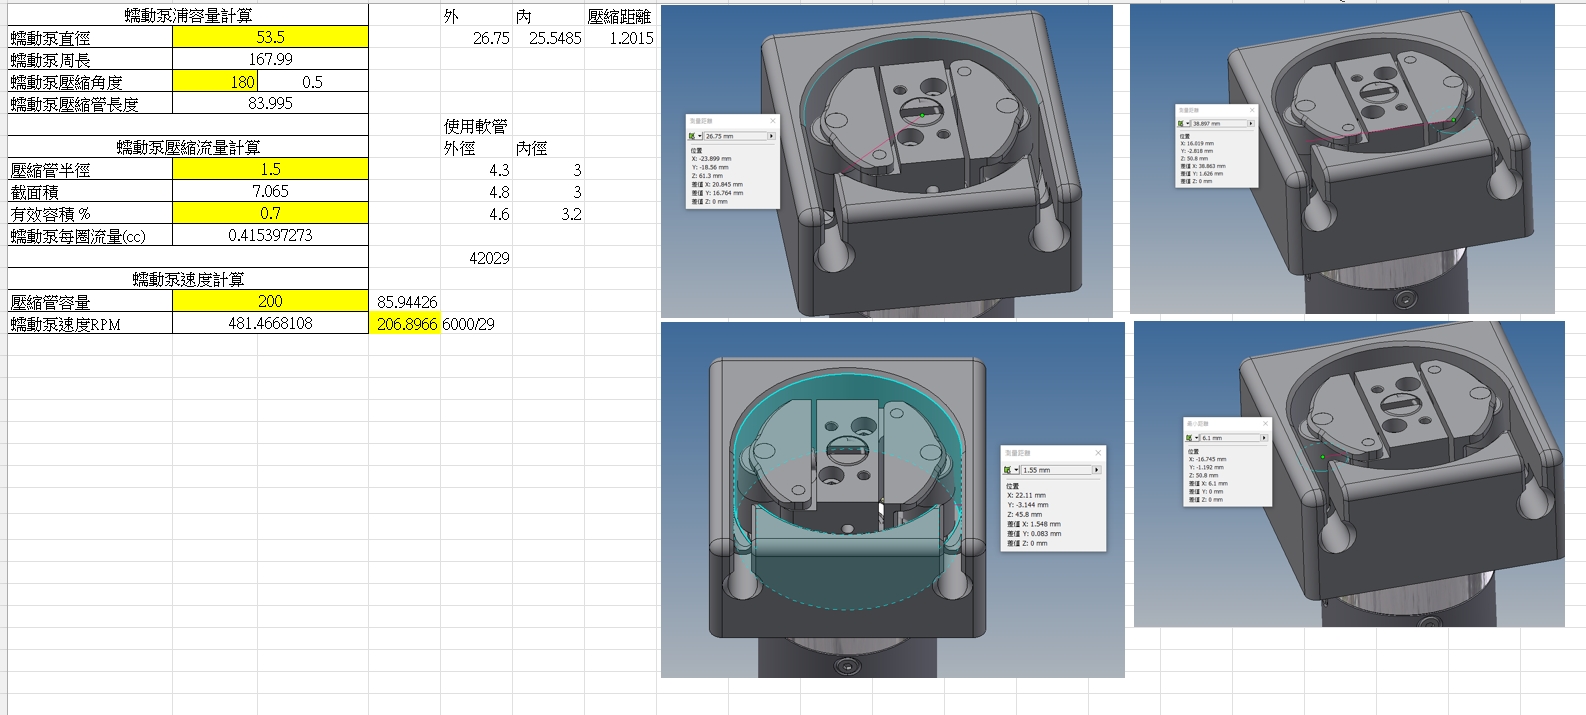Image resolution: width=1586 pixels, height=715 pixels.
Task: Close the 1.55 mm measure dialog
Action: 1097,453
